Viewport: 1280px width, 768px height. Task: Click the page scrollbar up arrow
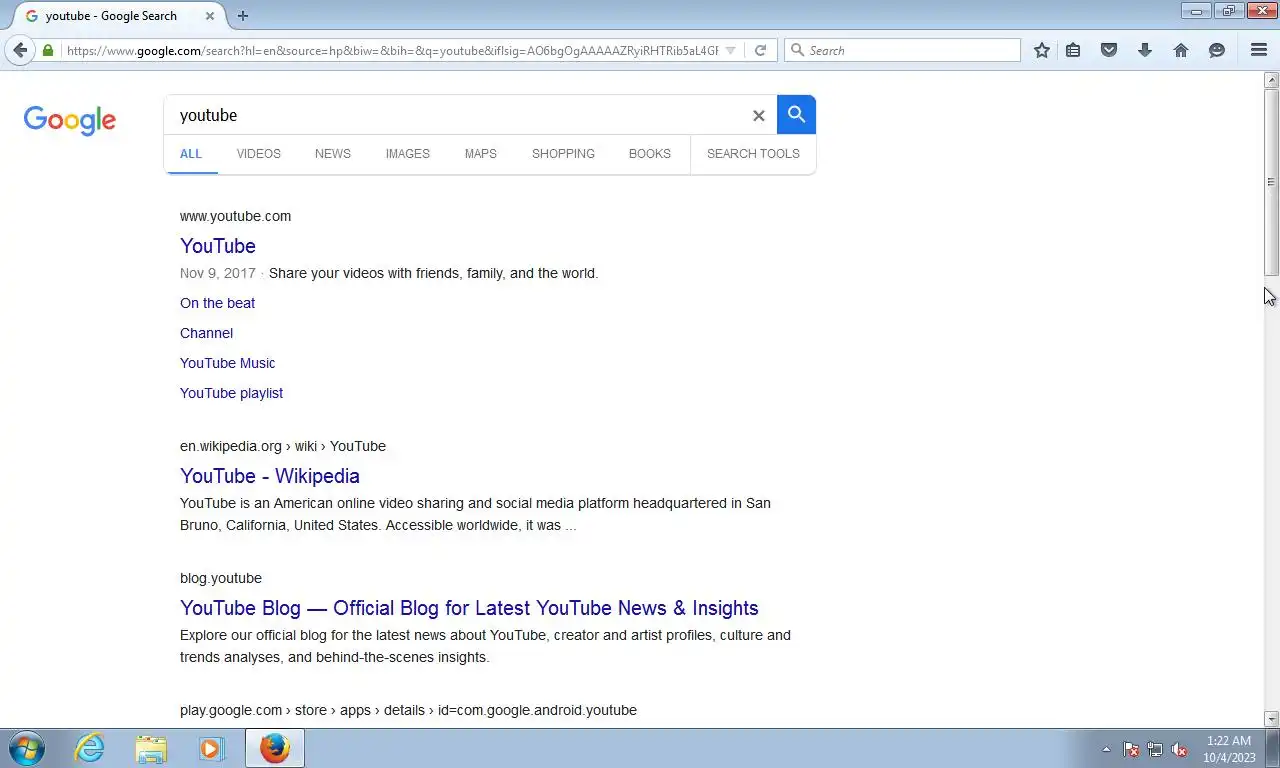click(x=1272, y=80)
